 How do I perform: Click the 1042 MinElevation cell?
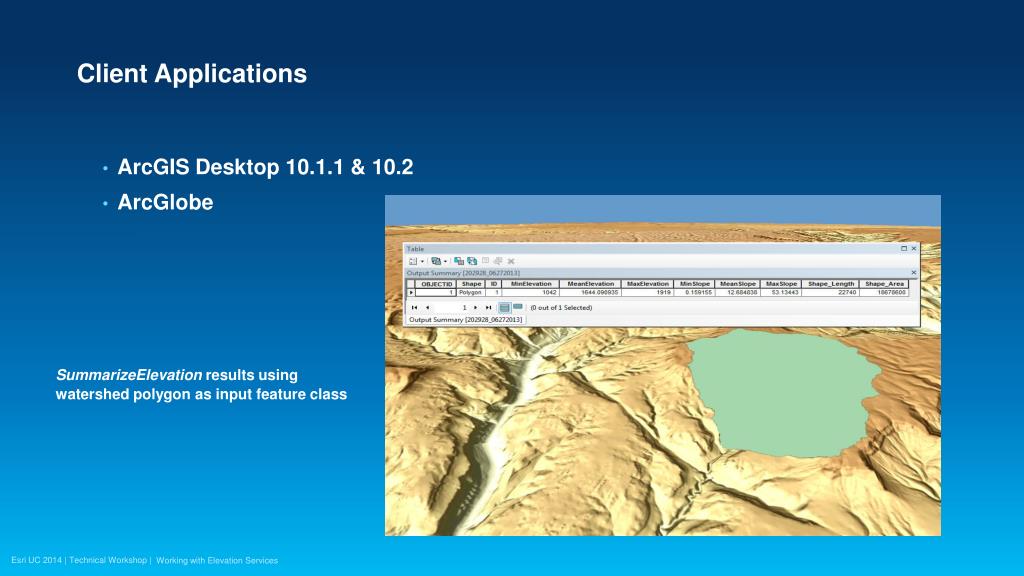point(531,293)
